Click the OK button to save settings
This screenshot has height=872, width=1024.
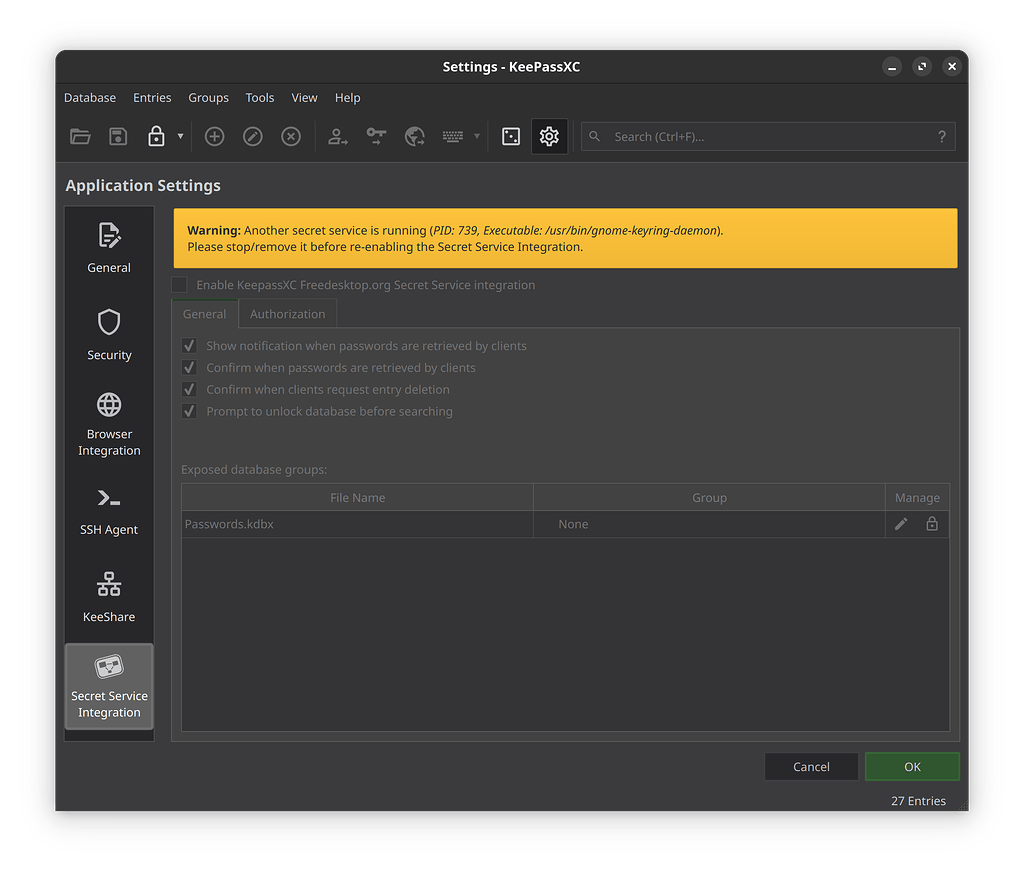point(911,766)
